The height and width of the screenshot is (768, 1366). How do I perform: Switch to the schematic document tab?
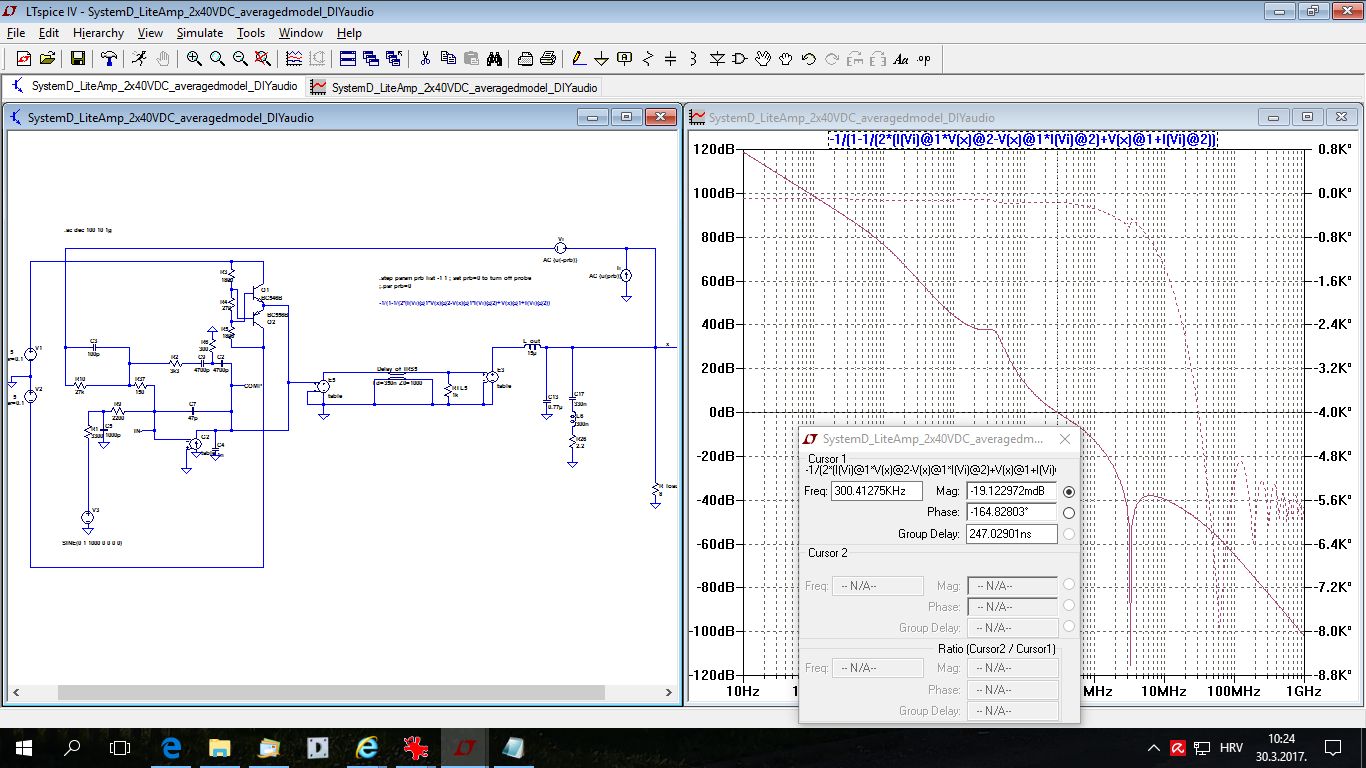pyautogui.click(x=154, y=87)
